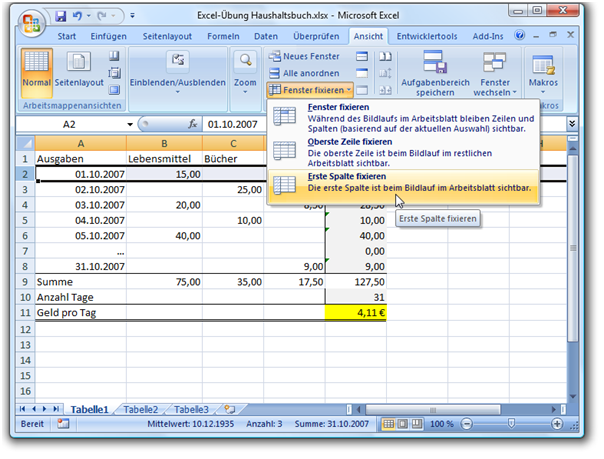Image resolution: width=604 pixels, height=459 pixels.
Task: Click the yellow 4,11 € cell
Action: (356, 313)
